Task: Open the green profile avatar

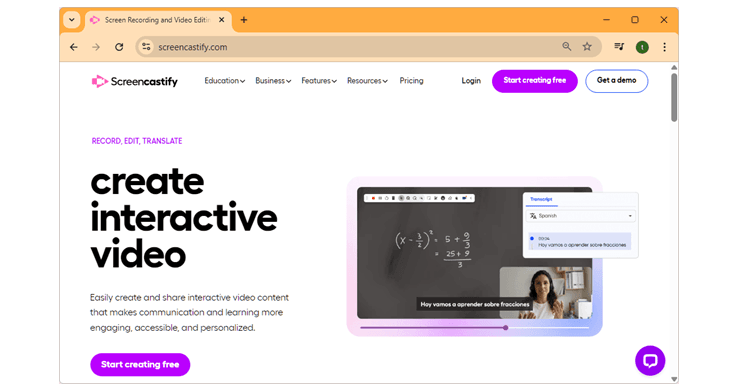Action: point(642,47)
